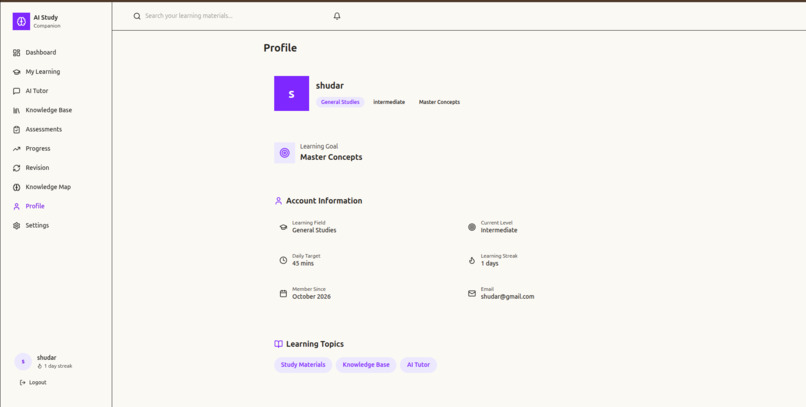Click the small S avatar in sidebar footer
This screenshot has width=806, height=407.
click(x=23, y=362)
